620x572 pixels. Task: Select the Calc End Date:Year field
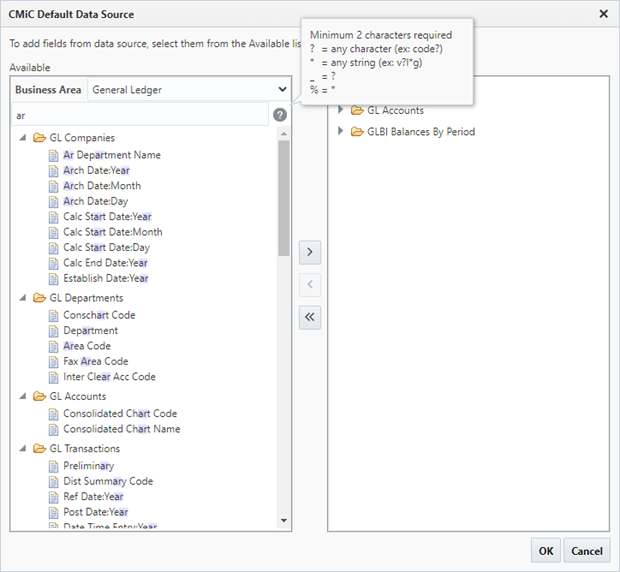click(105, 263)
